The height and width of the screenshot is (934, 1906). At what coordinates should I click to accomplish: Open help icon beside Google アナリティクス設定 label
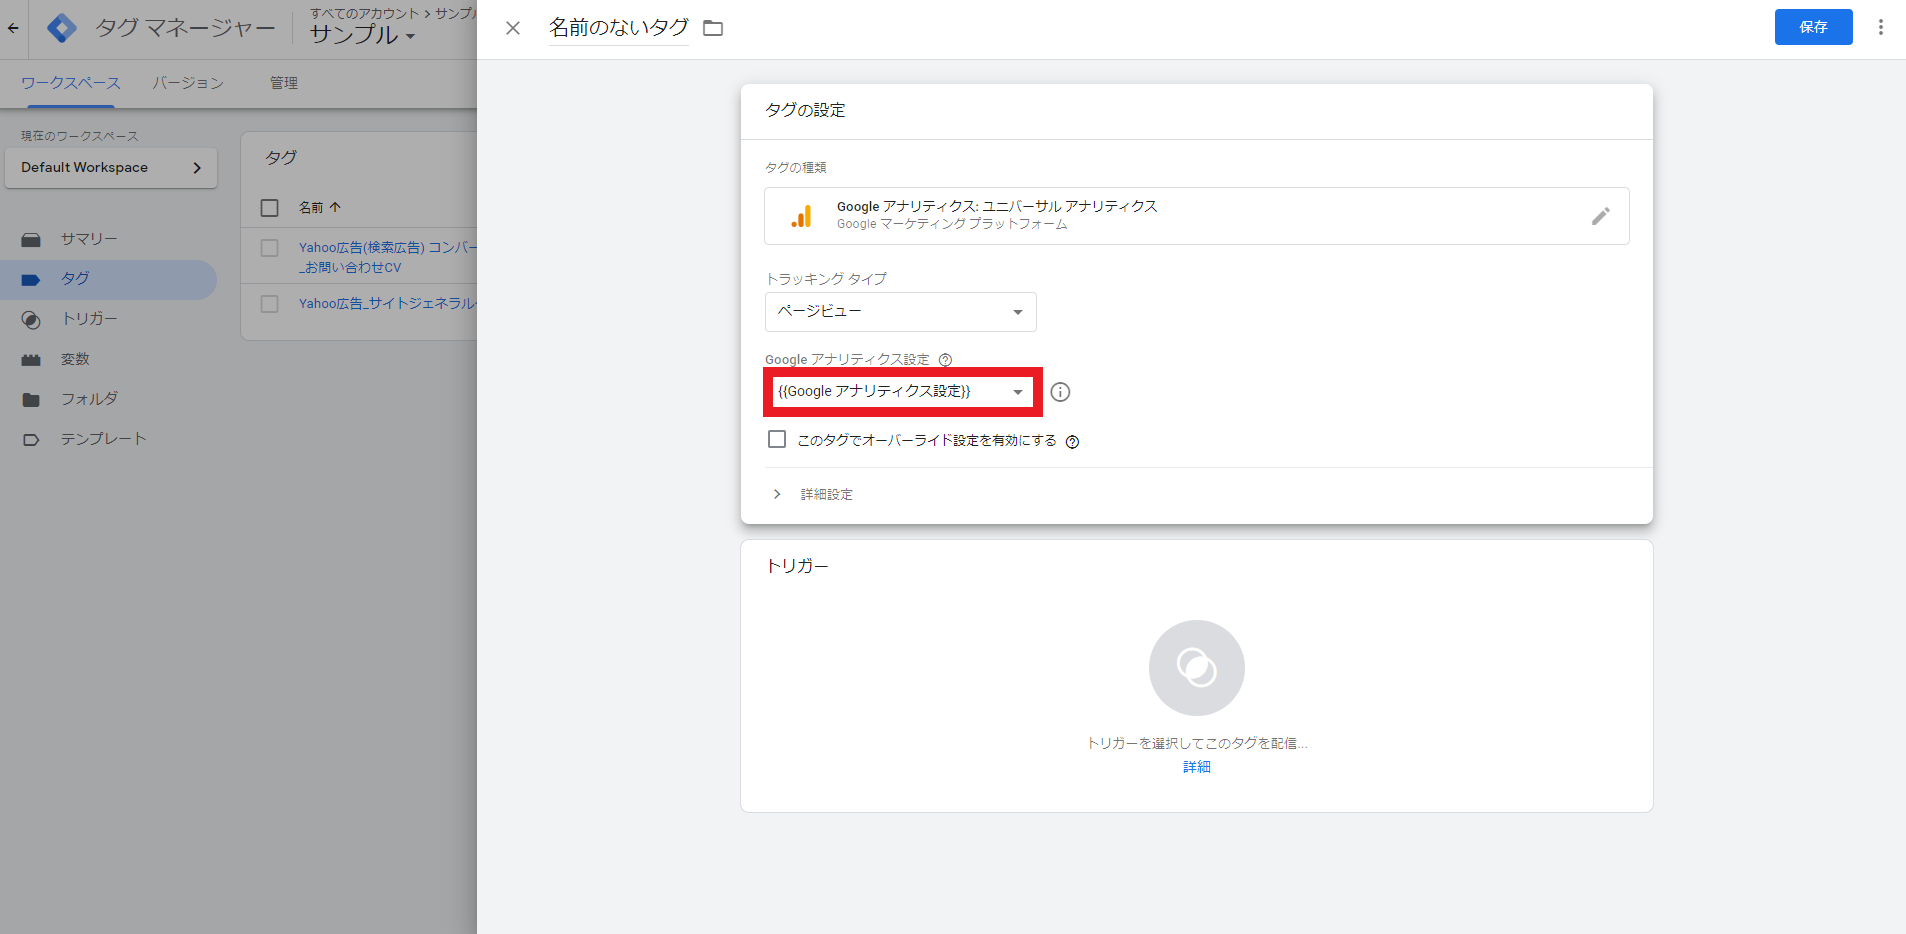point(945,360)
